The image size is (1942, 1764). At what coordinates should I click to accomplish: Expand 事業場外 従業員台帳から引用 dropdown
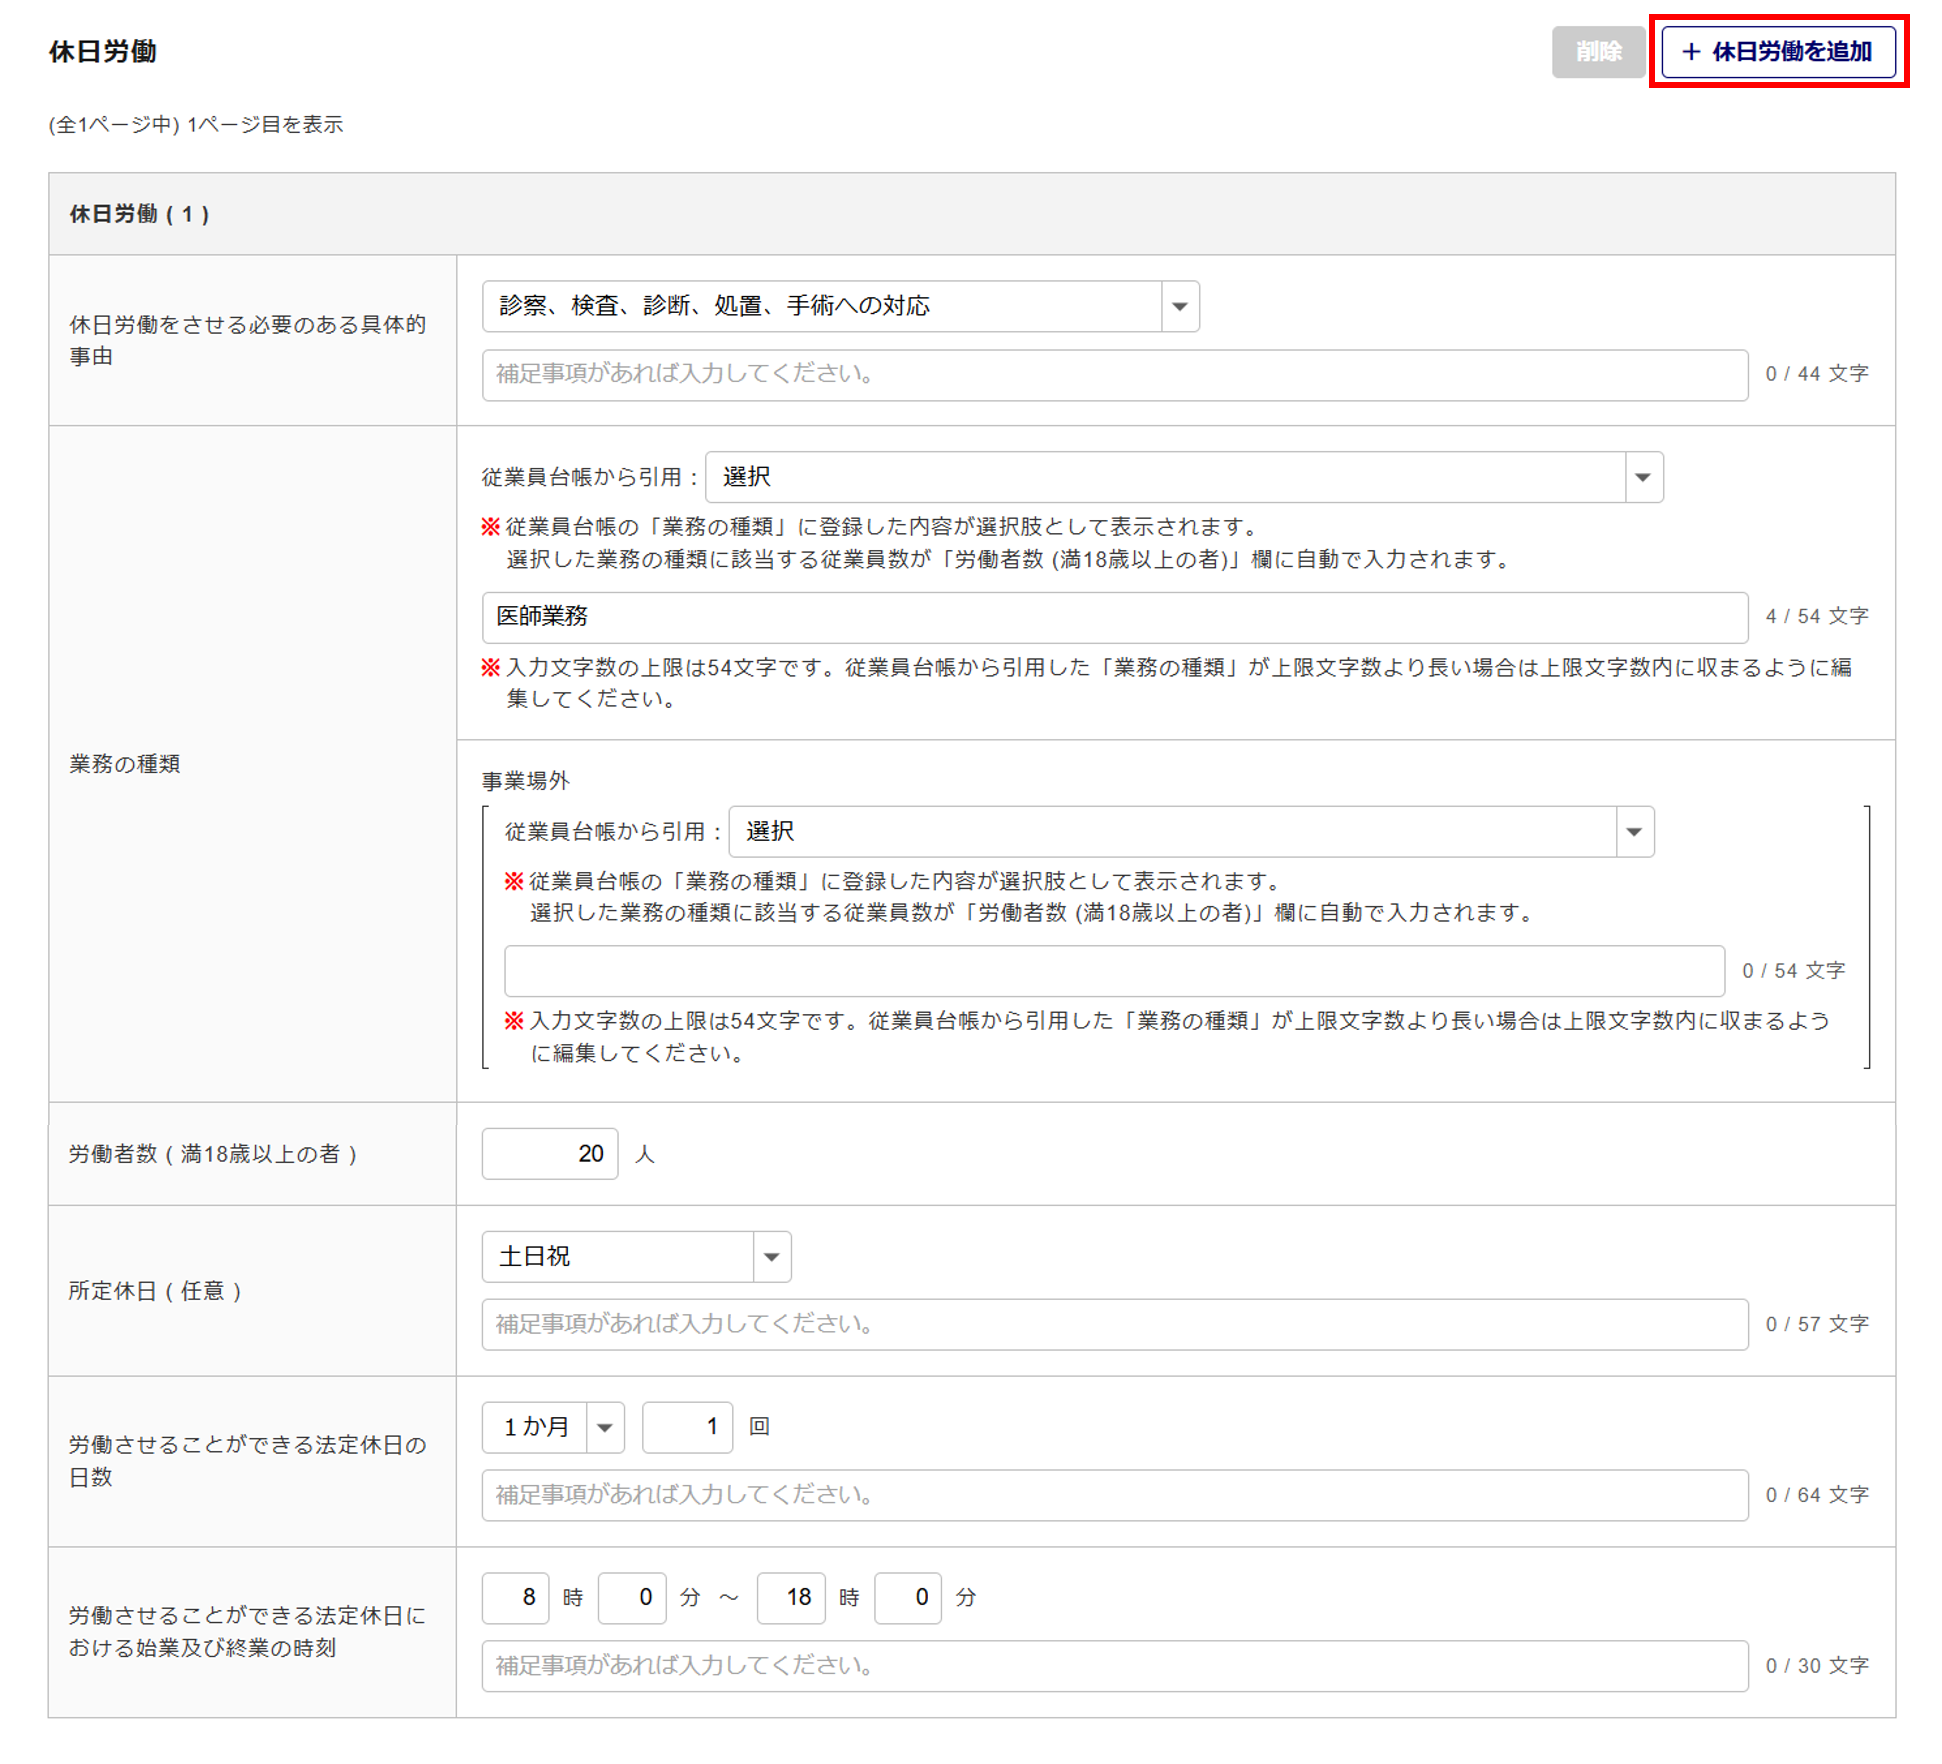(x=1190, y=832)
